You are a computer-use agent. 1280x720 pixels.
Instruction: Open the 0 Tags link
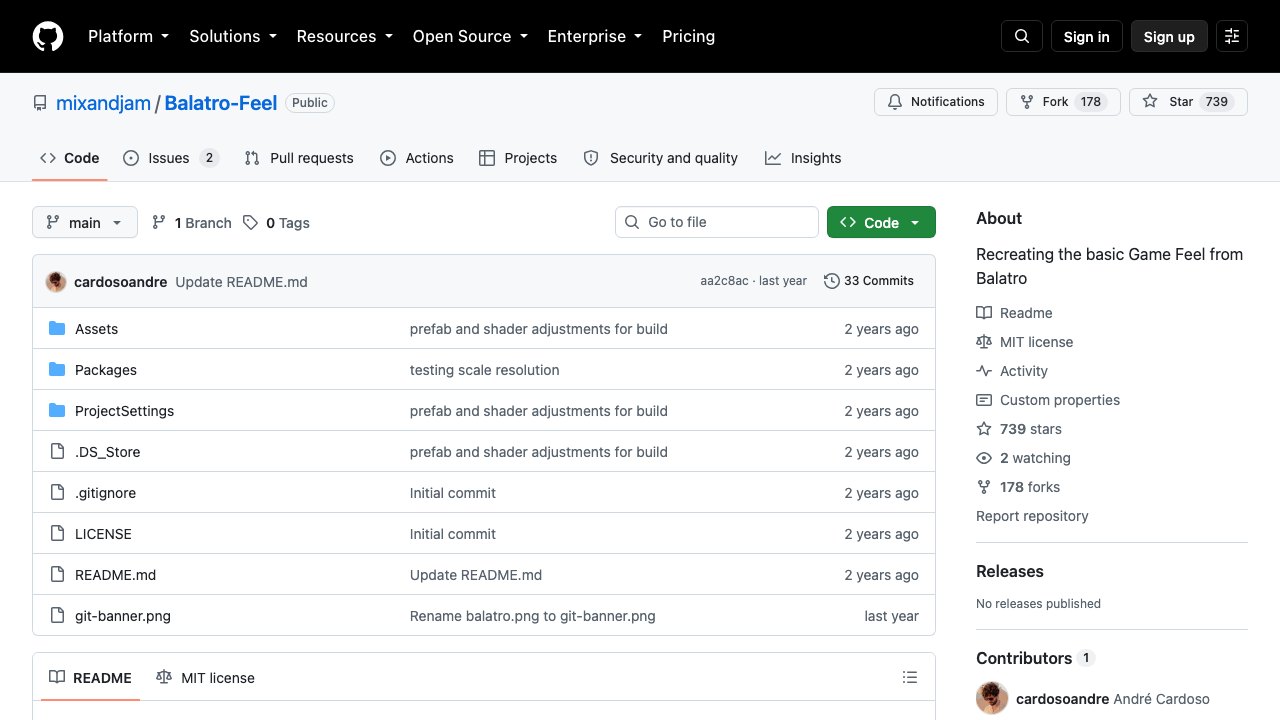[x=276, y=223]
